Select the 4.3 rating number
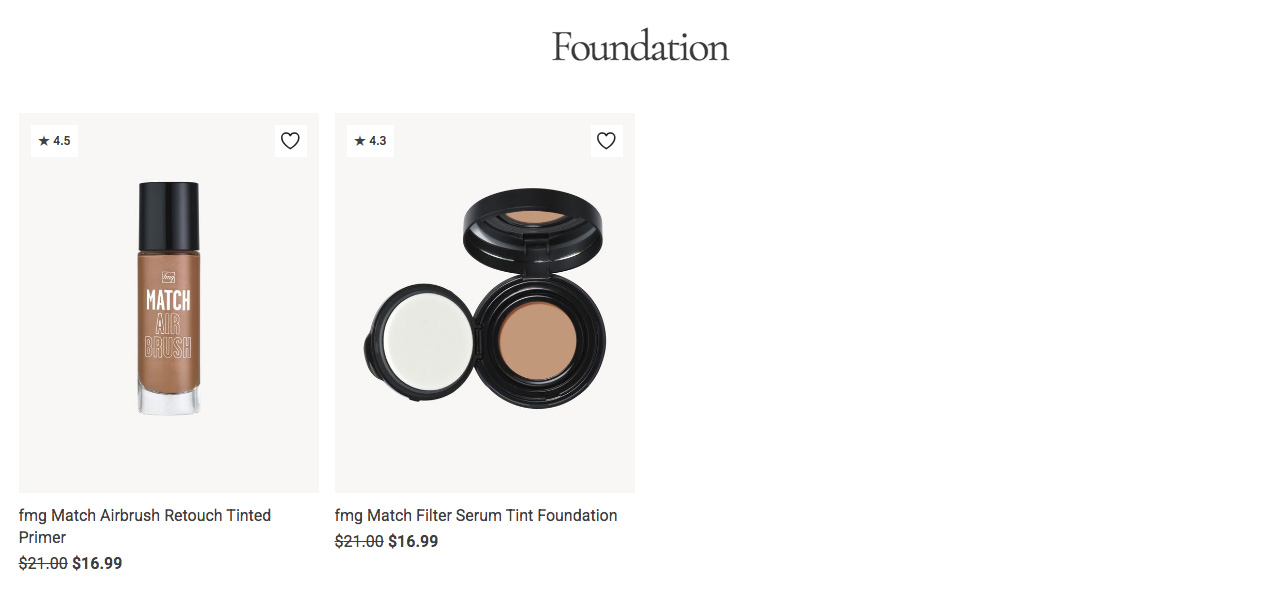1282x605 pixels. click(378, 141)
